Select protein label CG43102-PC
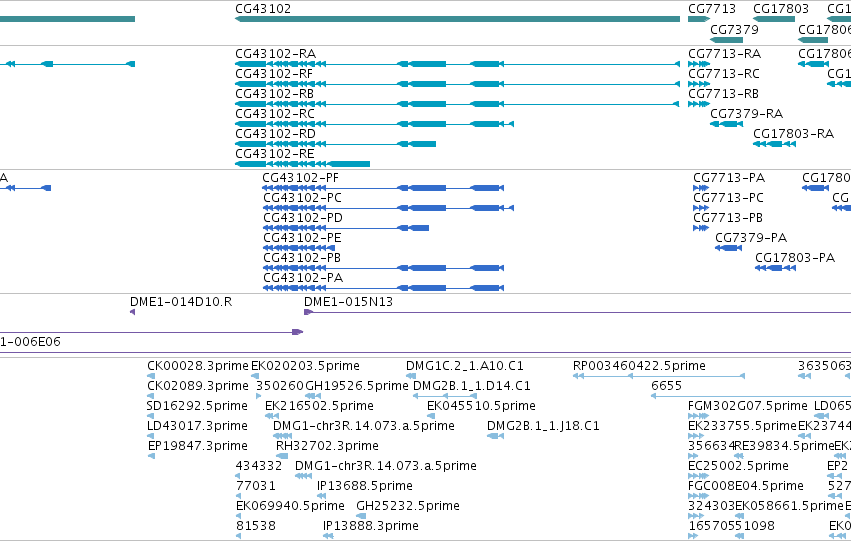 pos(302,198)
